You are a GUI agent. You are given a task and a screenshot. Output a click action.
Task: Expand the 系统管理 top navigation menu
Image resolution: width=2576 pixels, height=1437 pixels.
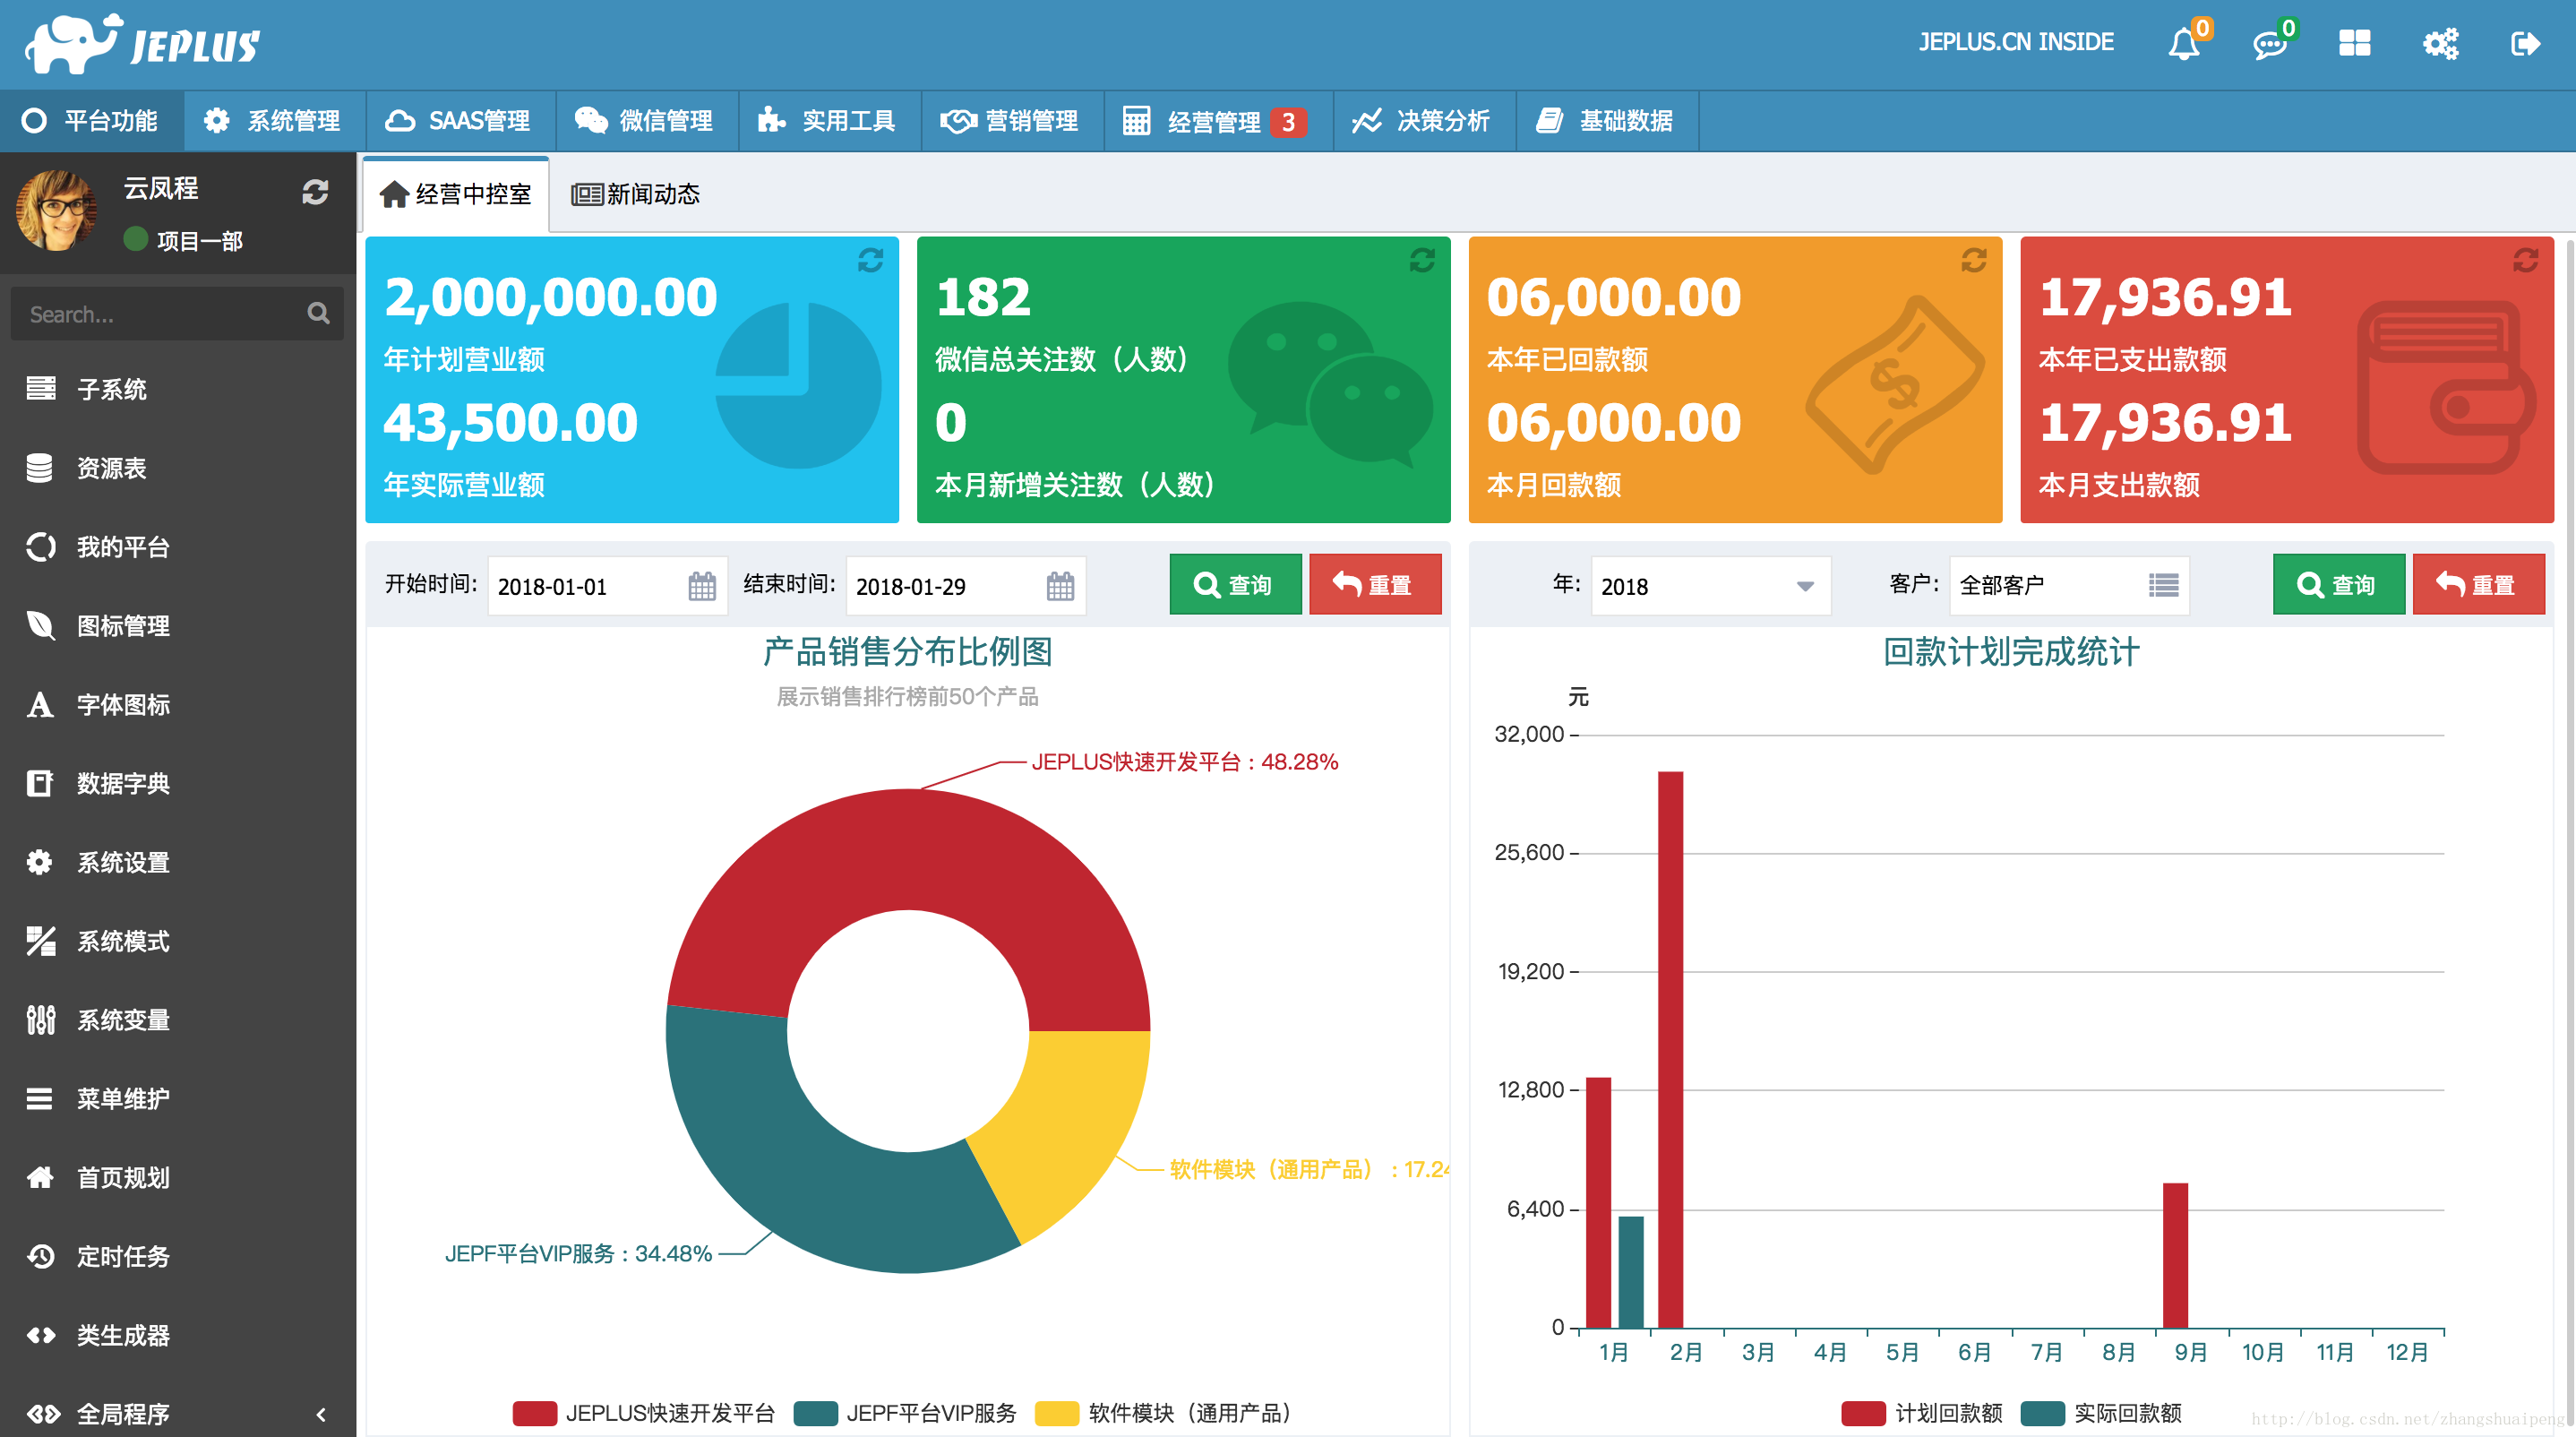(x=274, y=118)
